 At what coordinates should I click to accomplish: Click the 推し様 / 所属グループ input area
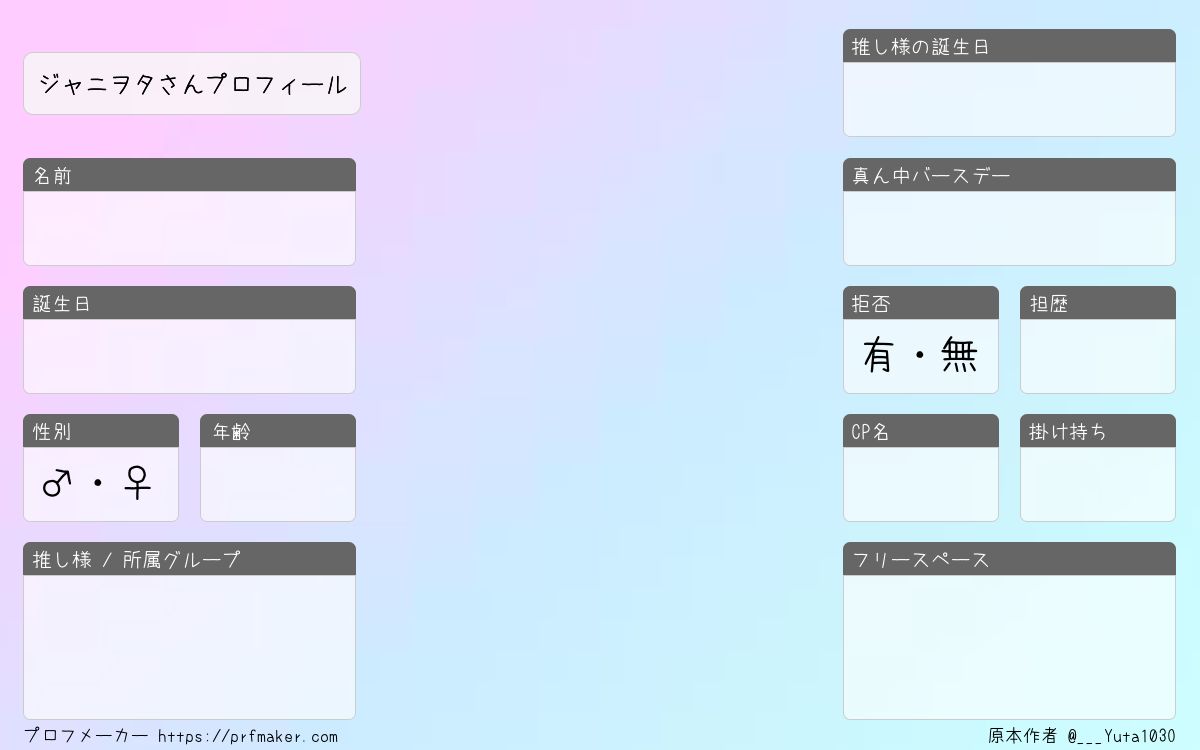point(189,647)
